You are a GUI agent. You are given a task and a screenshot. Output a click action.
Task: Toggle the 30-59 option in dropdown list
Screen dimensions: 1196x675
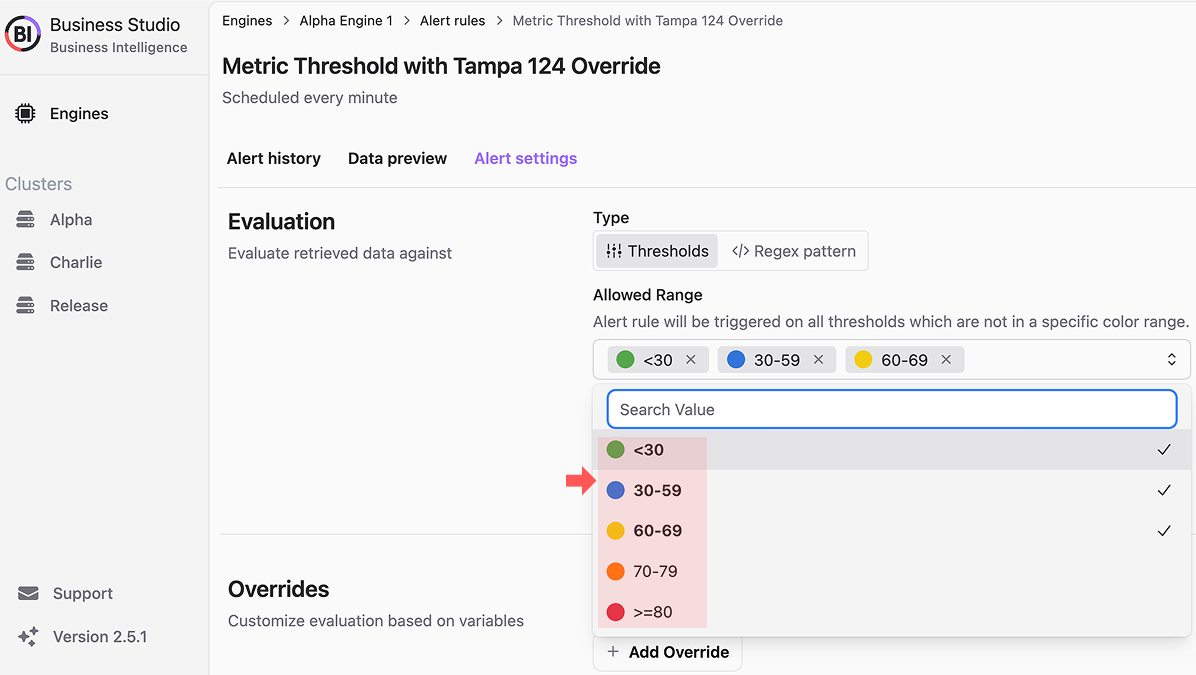point(892,490)
